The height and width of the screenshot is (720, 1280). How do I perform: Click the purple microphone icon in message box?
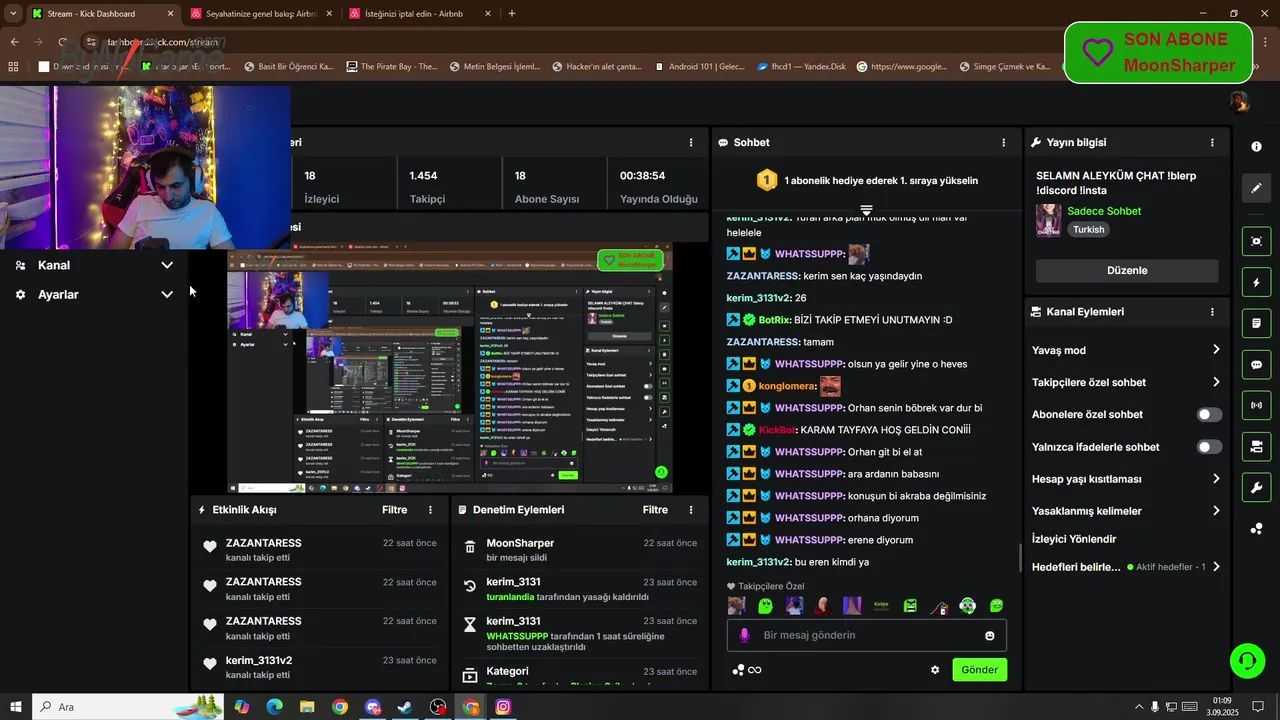tap(743, 635)
